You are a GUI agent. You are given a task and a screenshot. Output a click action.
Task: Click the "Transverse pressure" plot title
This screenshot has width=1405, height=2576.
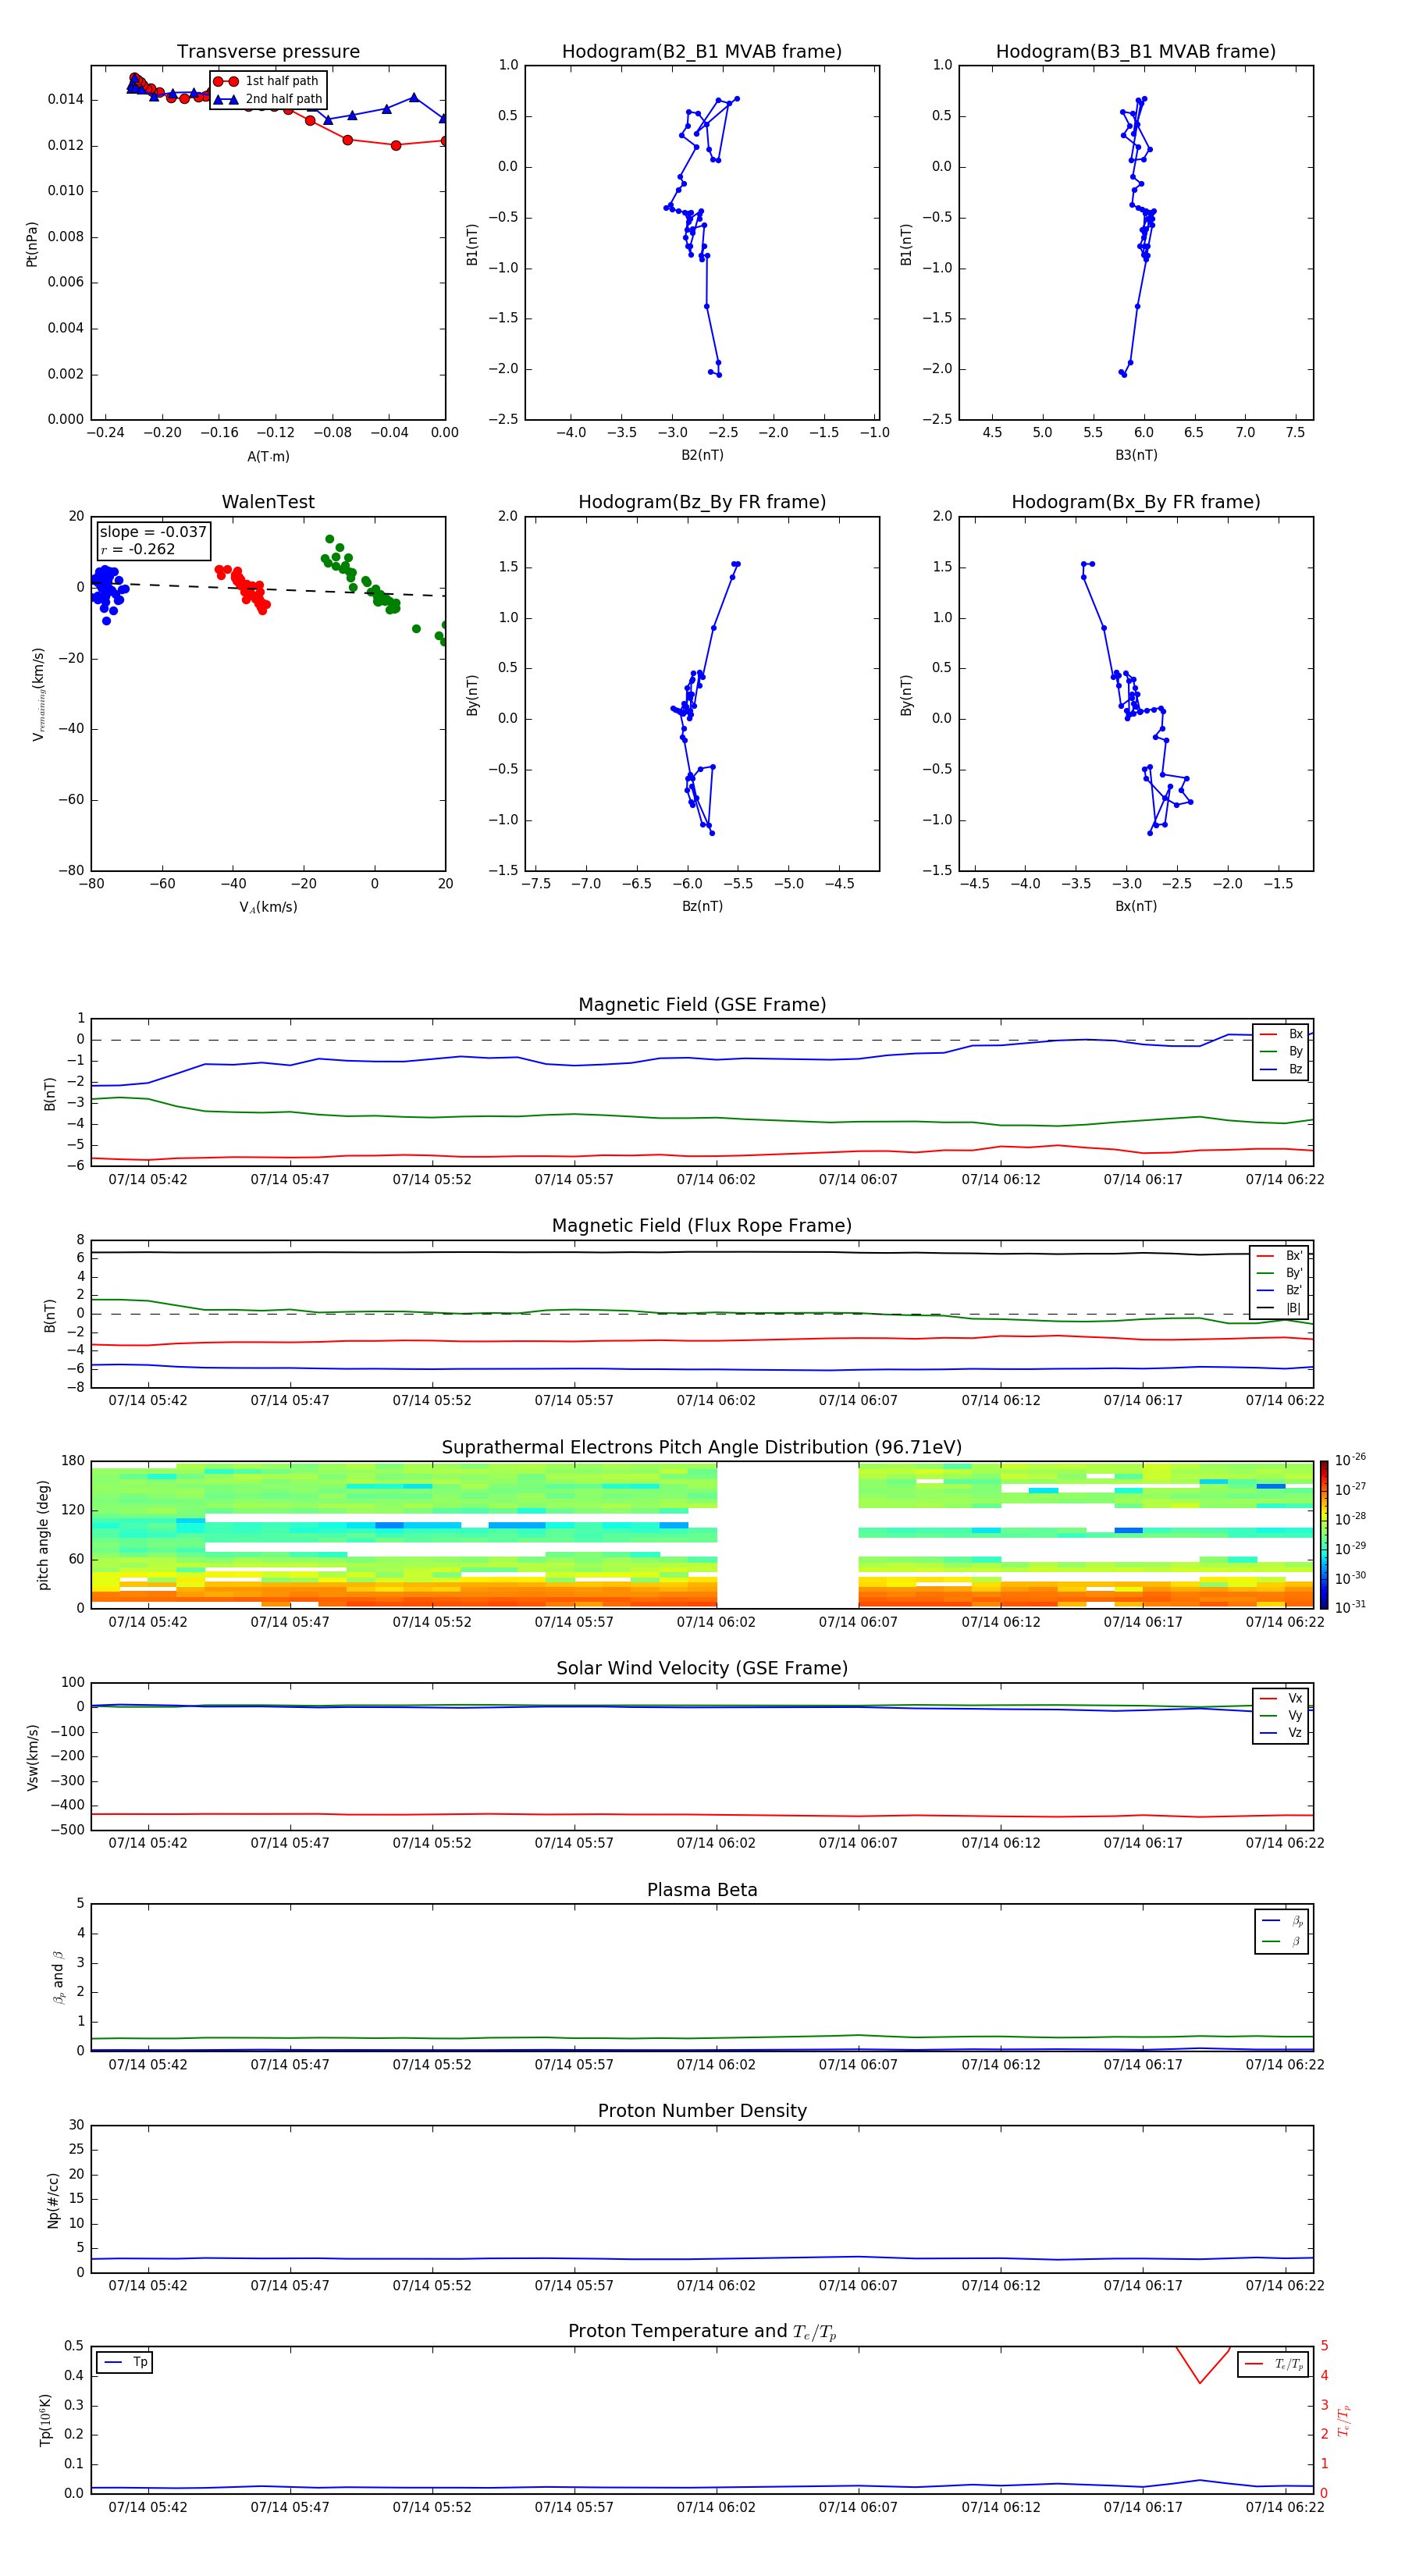pyautogui.click(x=268, y=52)
